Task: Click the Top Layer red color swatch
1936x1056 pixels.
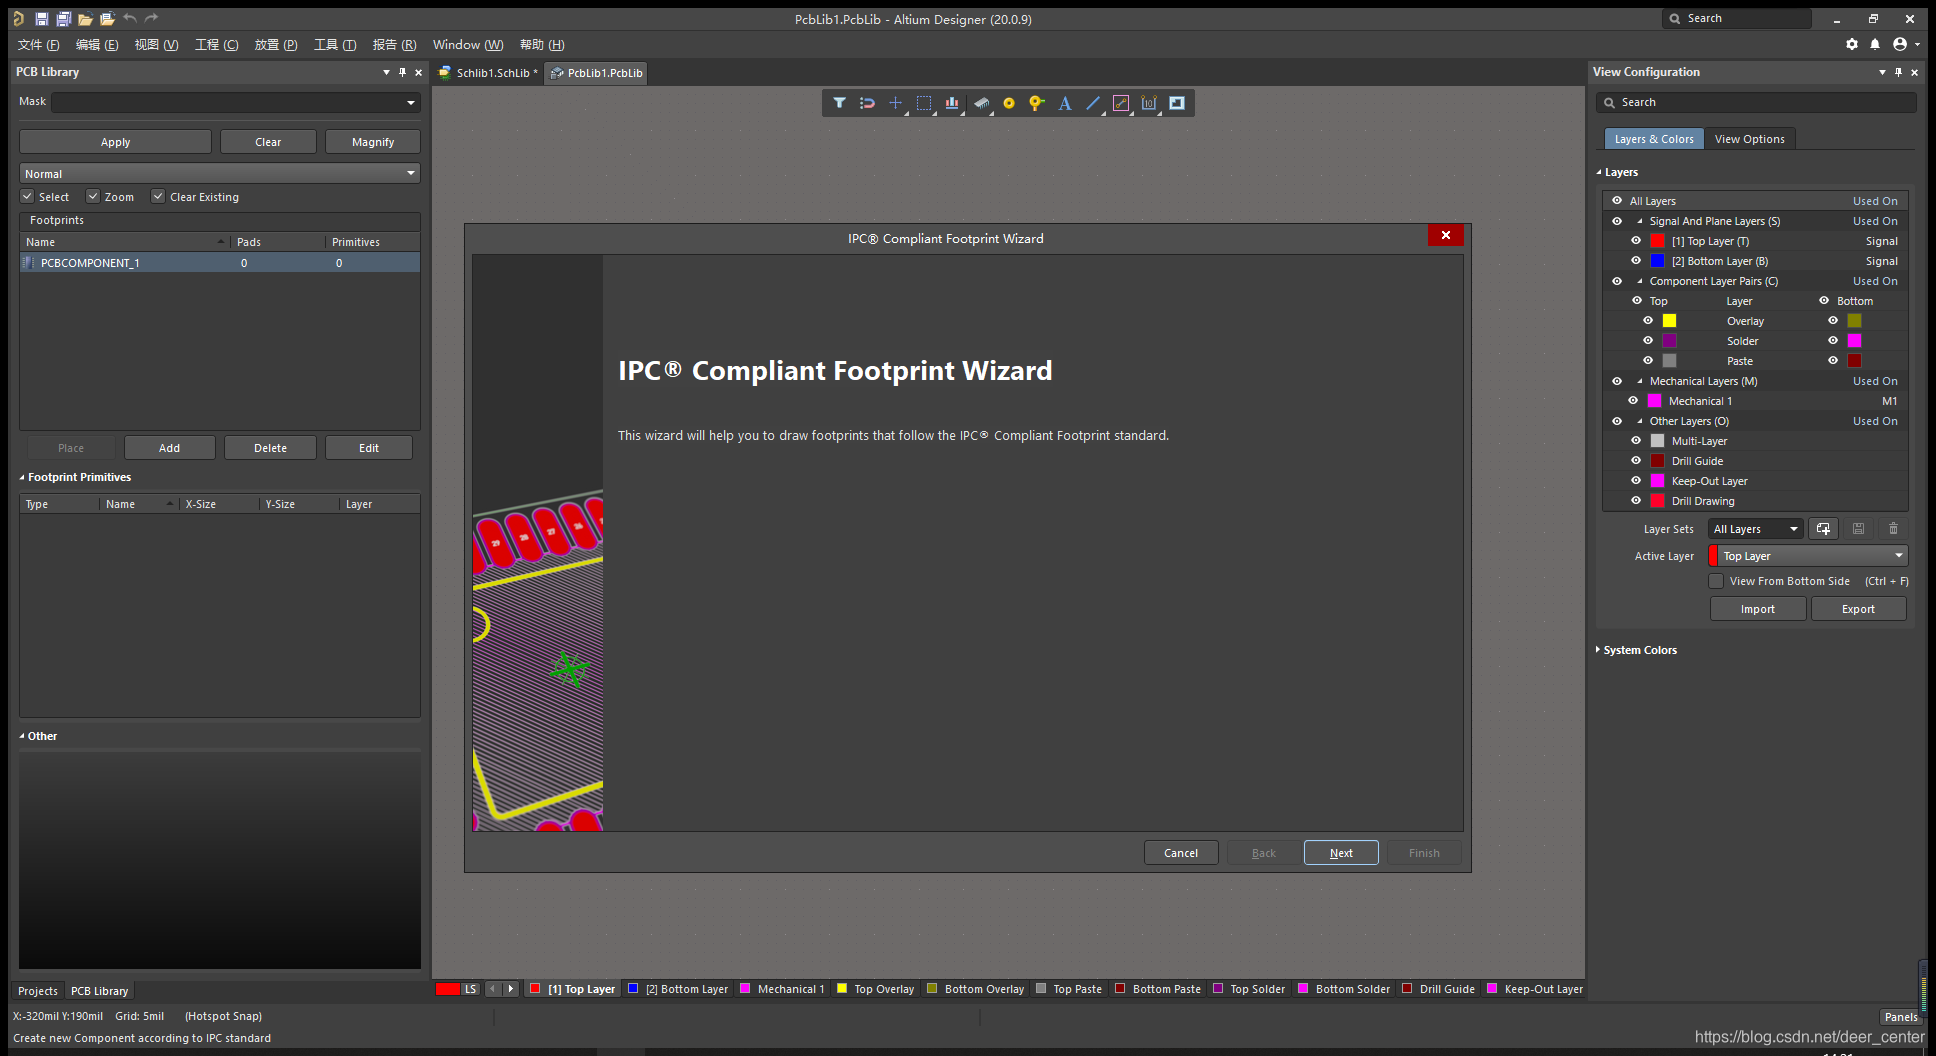Action: [x=1657, y=241]
